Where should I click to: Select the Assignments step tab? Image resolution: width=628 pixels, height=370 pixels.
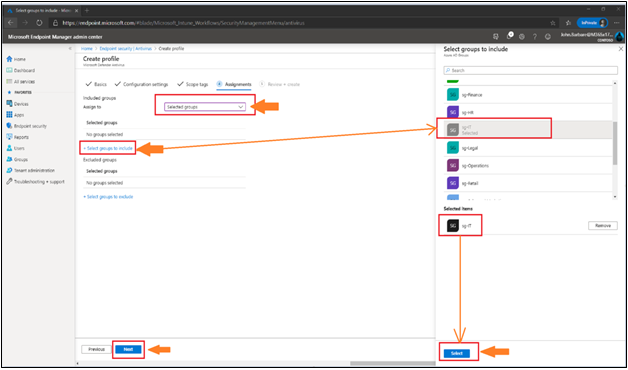[234, 84]
